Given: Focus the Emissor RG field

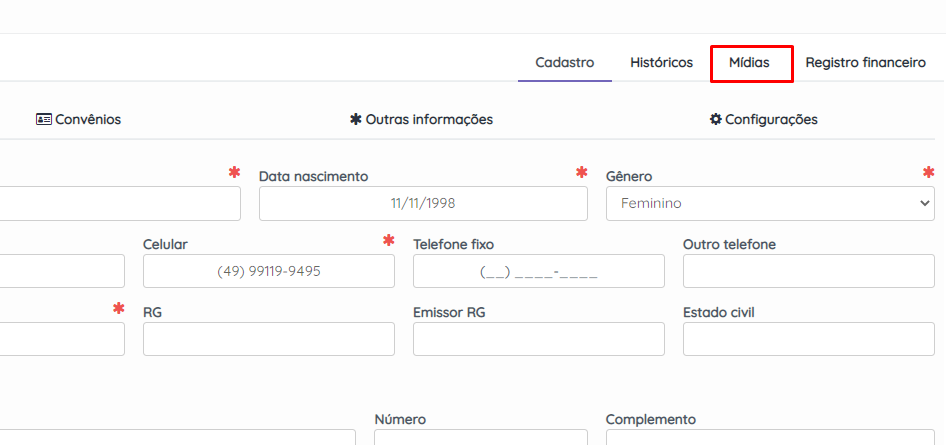Looking at the screenshot, I should [538, 339].
